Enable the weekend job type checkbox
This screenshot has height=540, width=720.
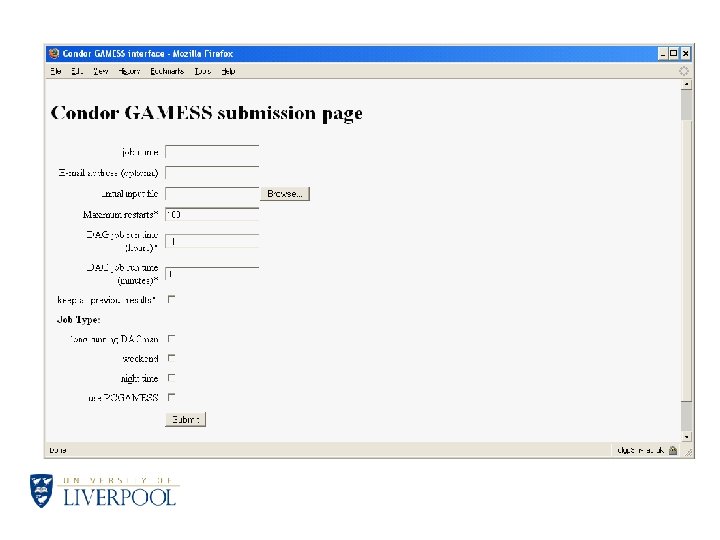[171, 358]
